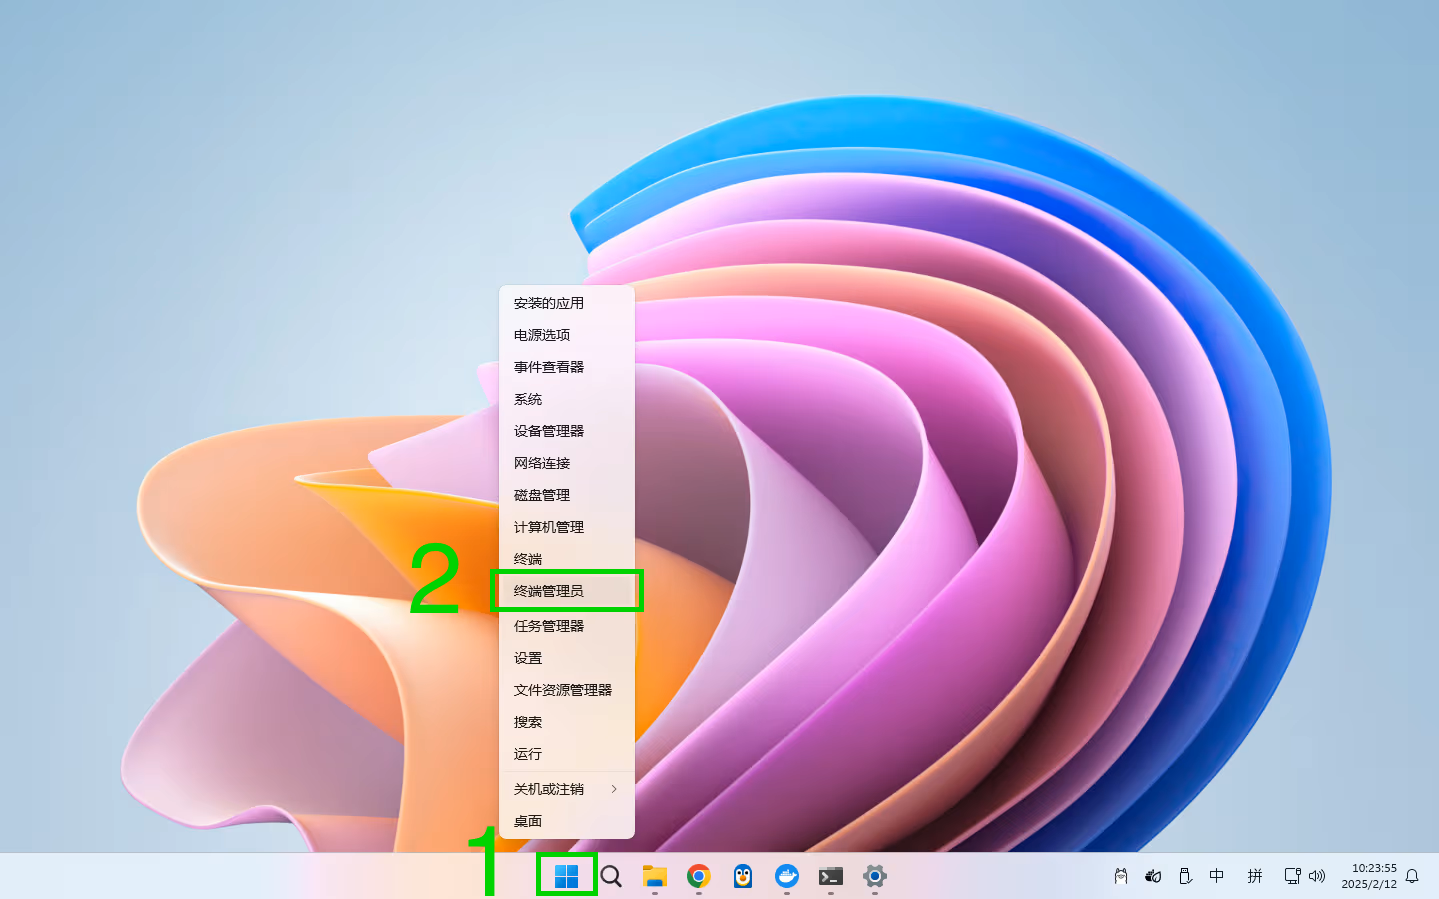Open taskbar Search magnifier
1439x899 pixels.
611,877
